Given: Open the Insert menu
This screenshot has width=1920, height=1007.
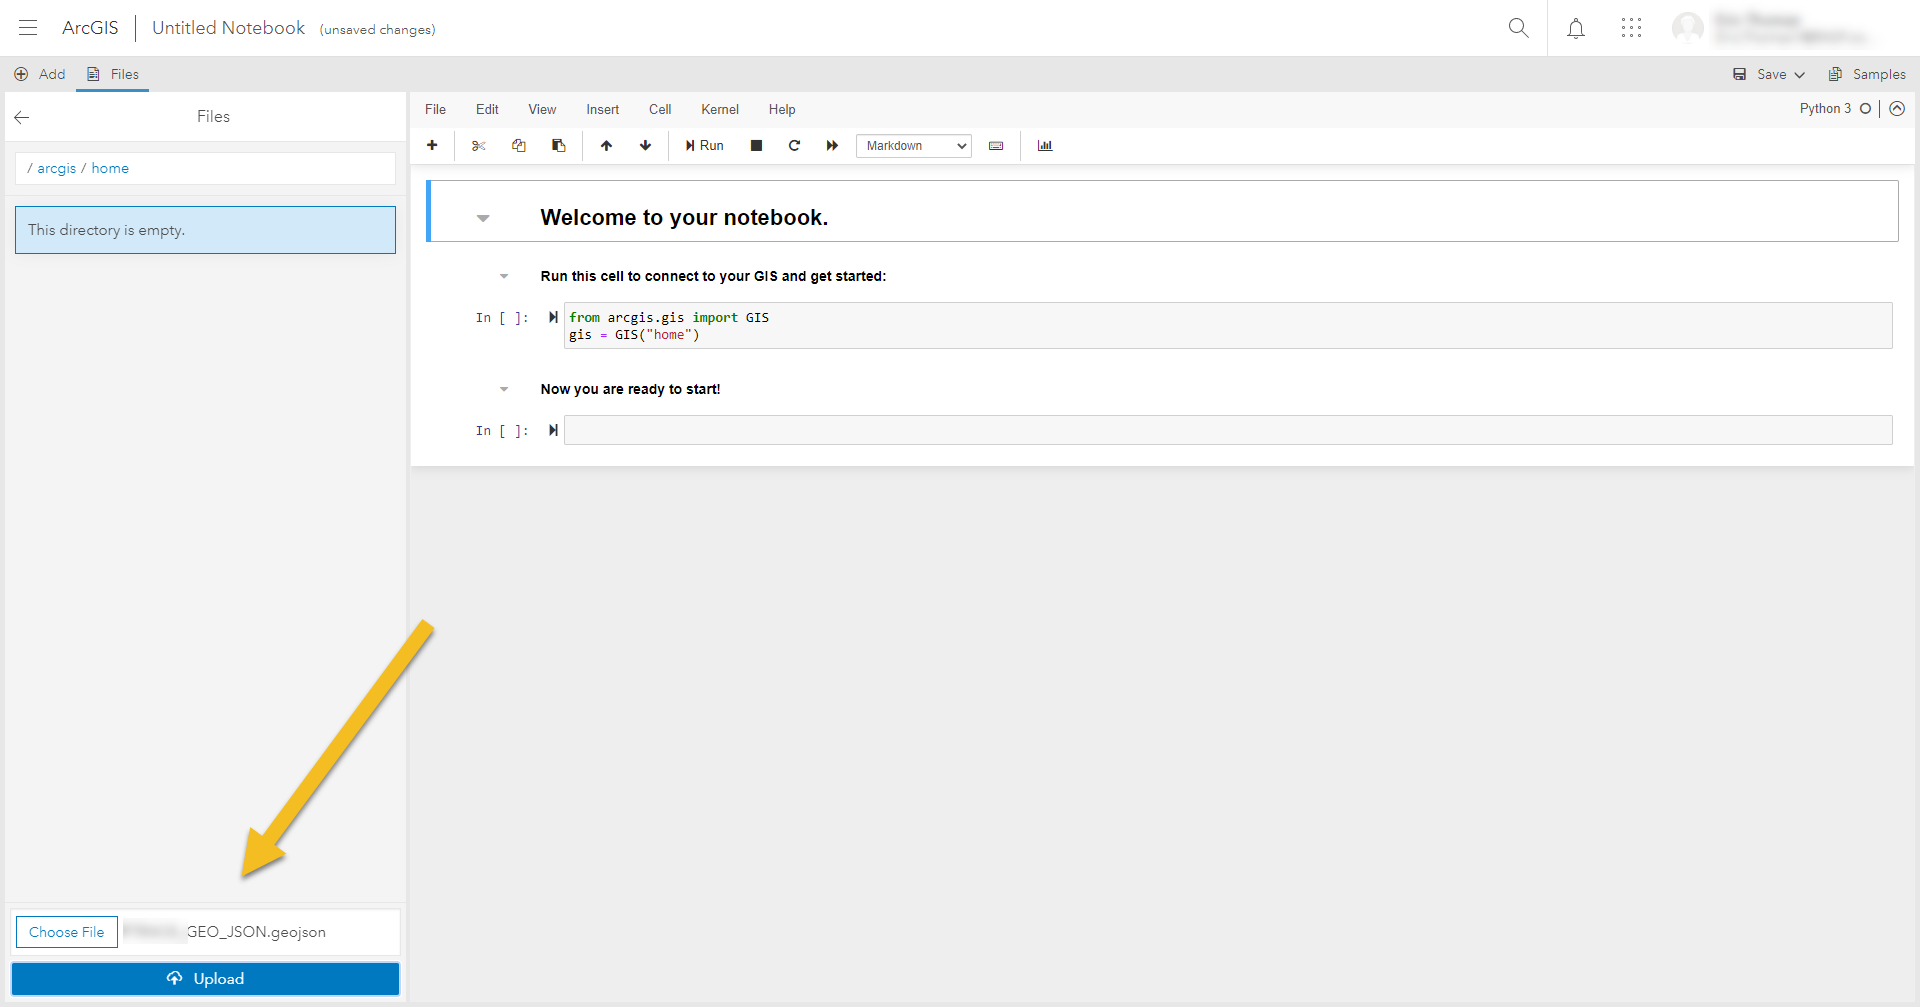Looking at the screenshot, I should pyautogui.click(x=602, y=109).
